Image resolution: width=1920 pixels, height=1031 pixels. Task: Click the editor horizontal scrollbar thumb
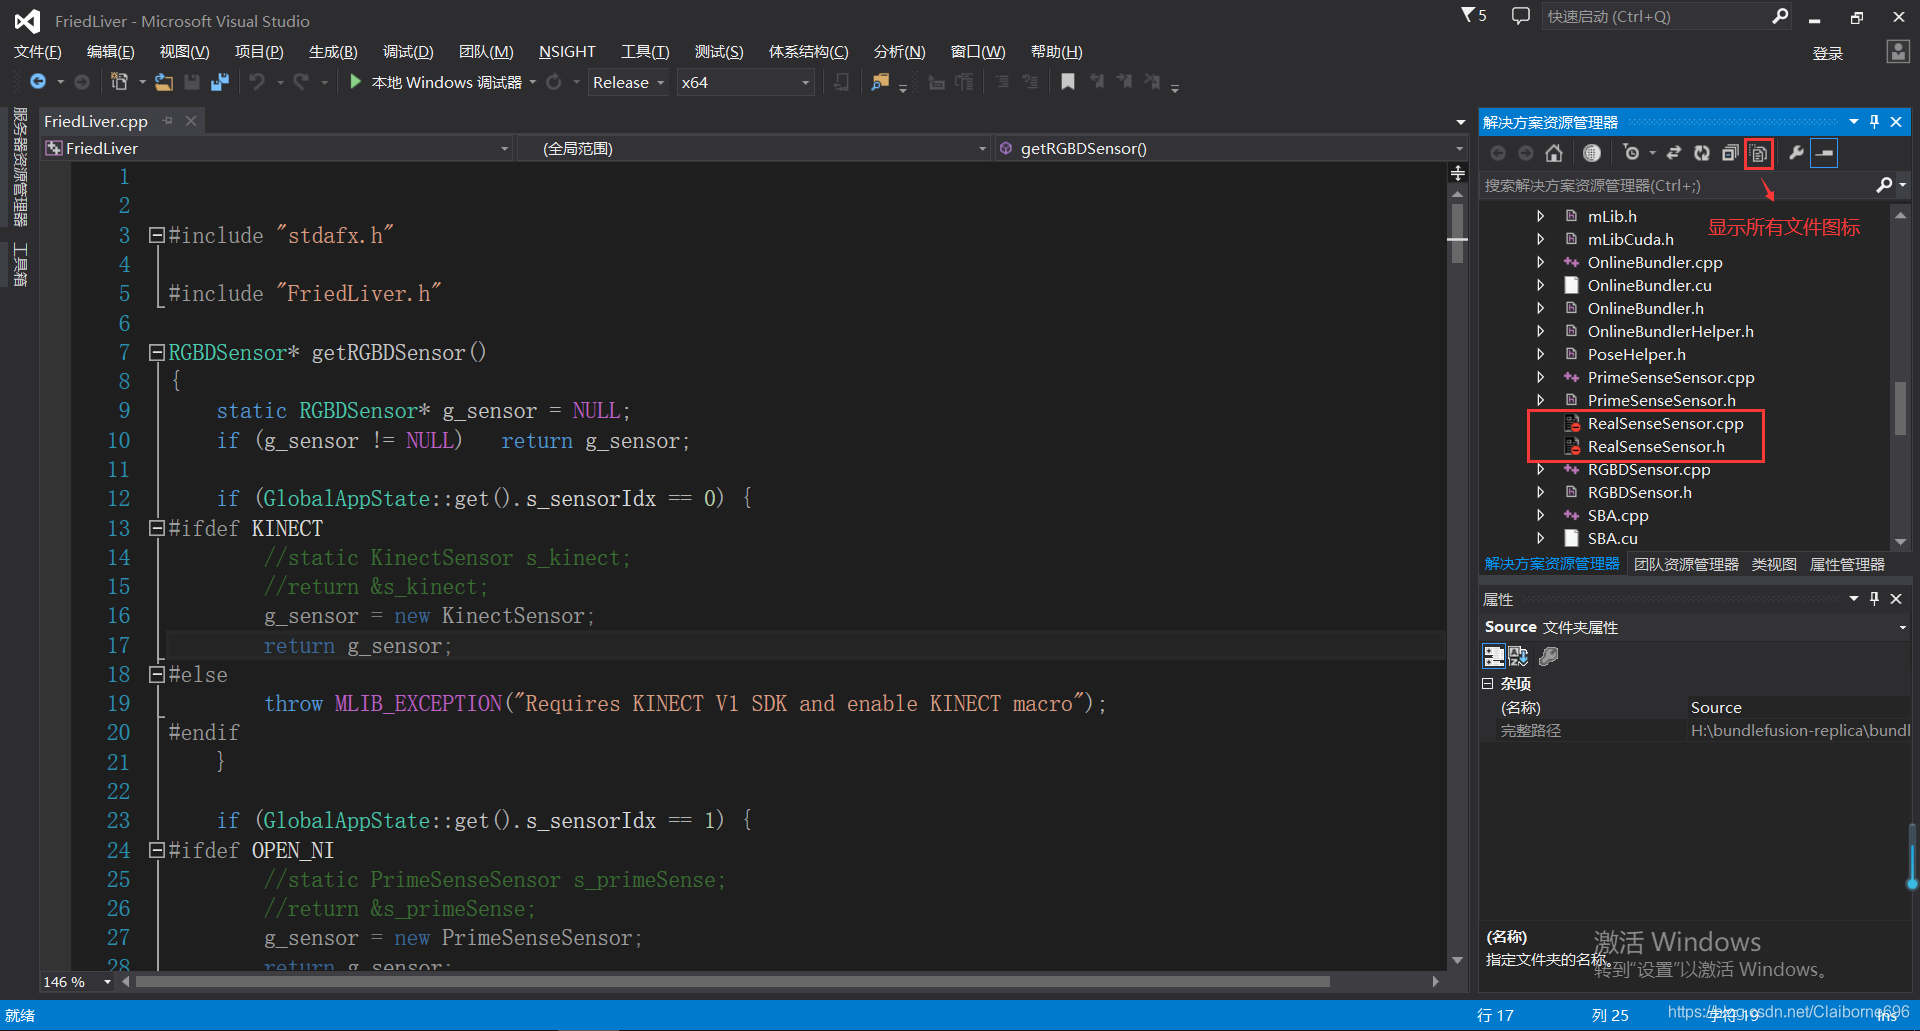pyautogui.click(x=732, y=982)
